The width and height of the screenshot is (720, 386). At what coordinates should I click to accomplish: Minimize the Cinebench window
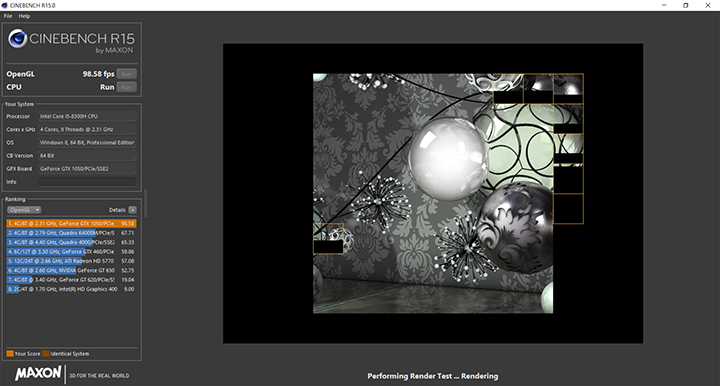664,6
